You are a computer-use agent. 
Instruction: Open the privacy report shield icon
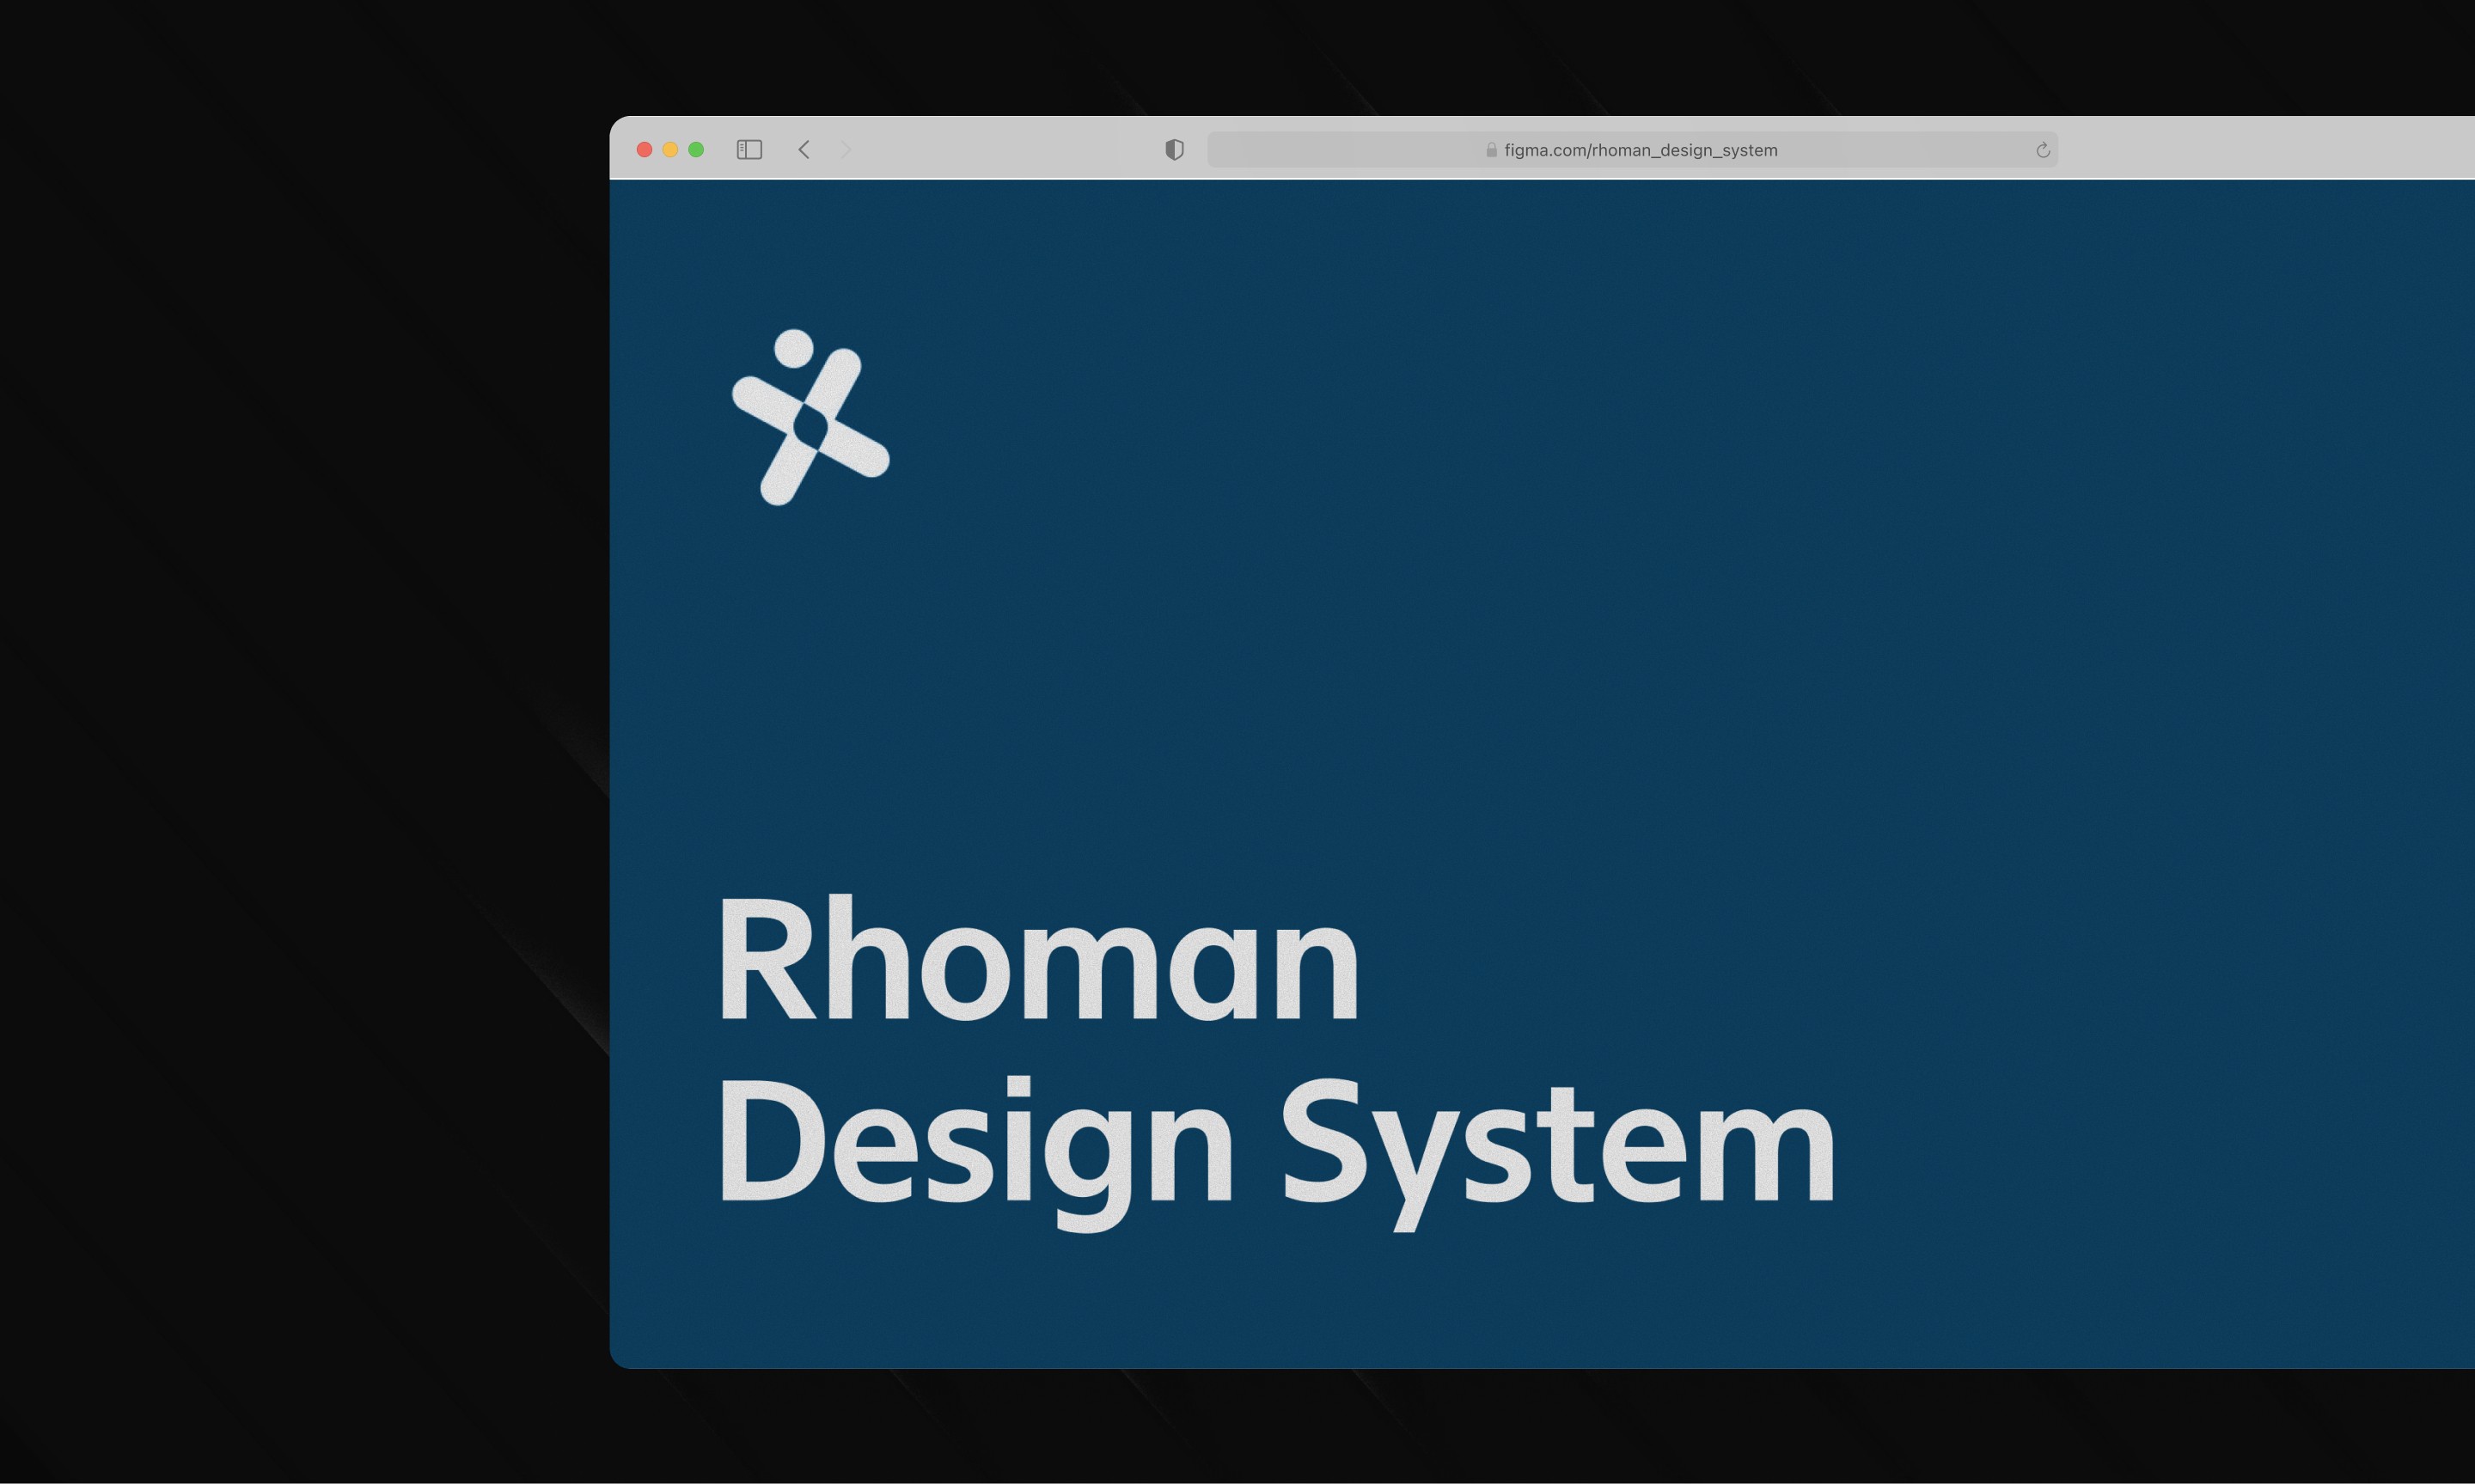point(1174,150)
